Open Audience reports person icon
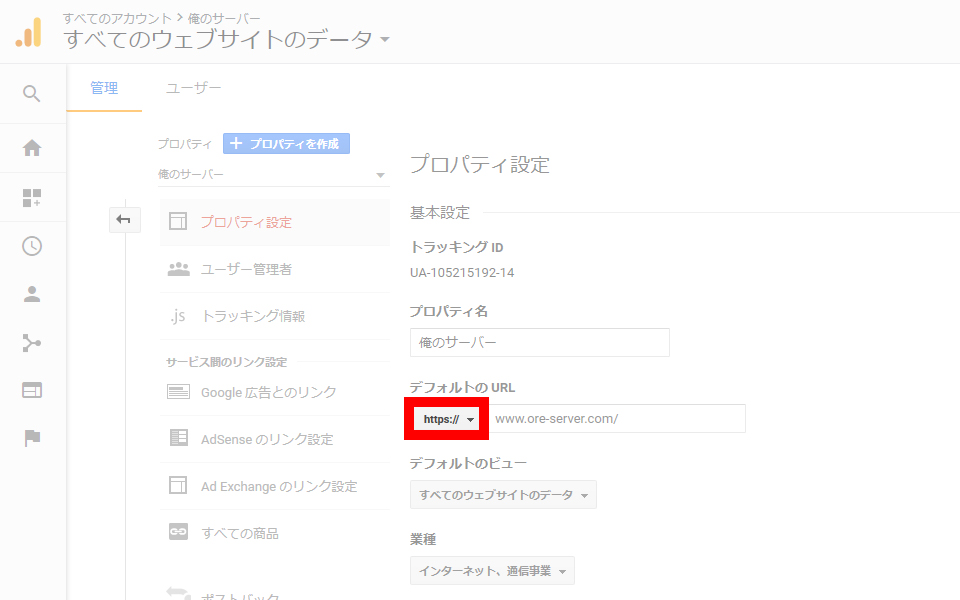Screen dimensions: 960x600 (x=32, y=294)
